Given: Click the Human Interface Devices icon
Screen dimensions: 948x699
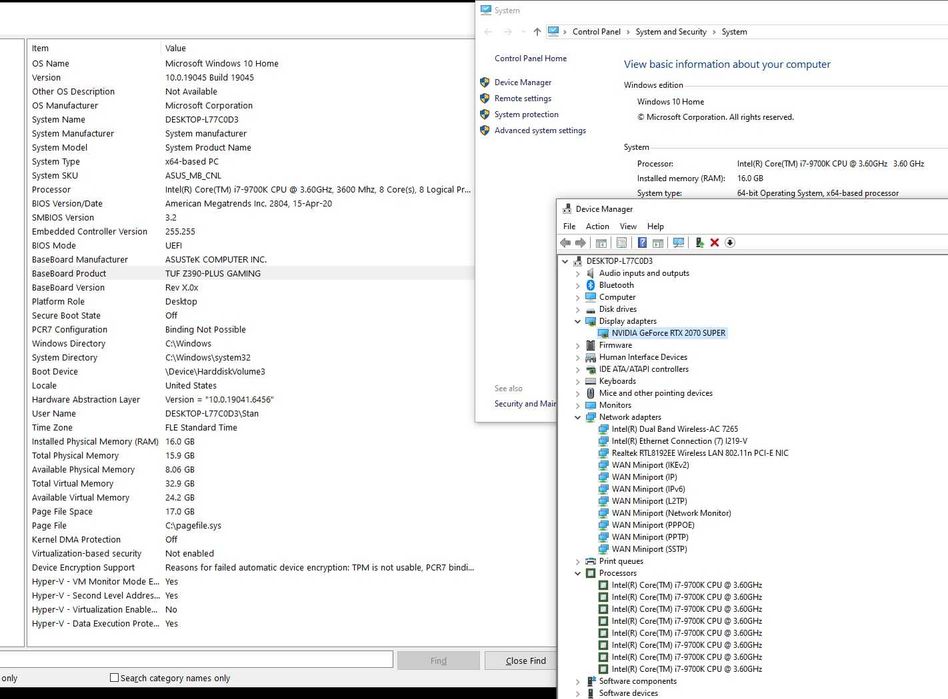Looking at the screenshot, I should [x=591, y=357].
